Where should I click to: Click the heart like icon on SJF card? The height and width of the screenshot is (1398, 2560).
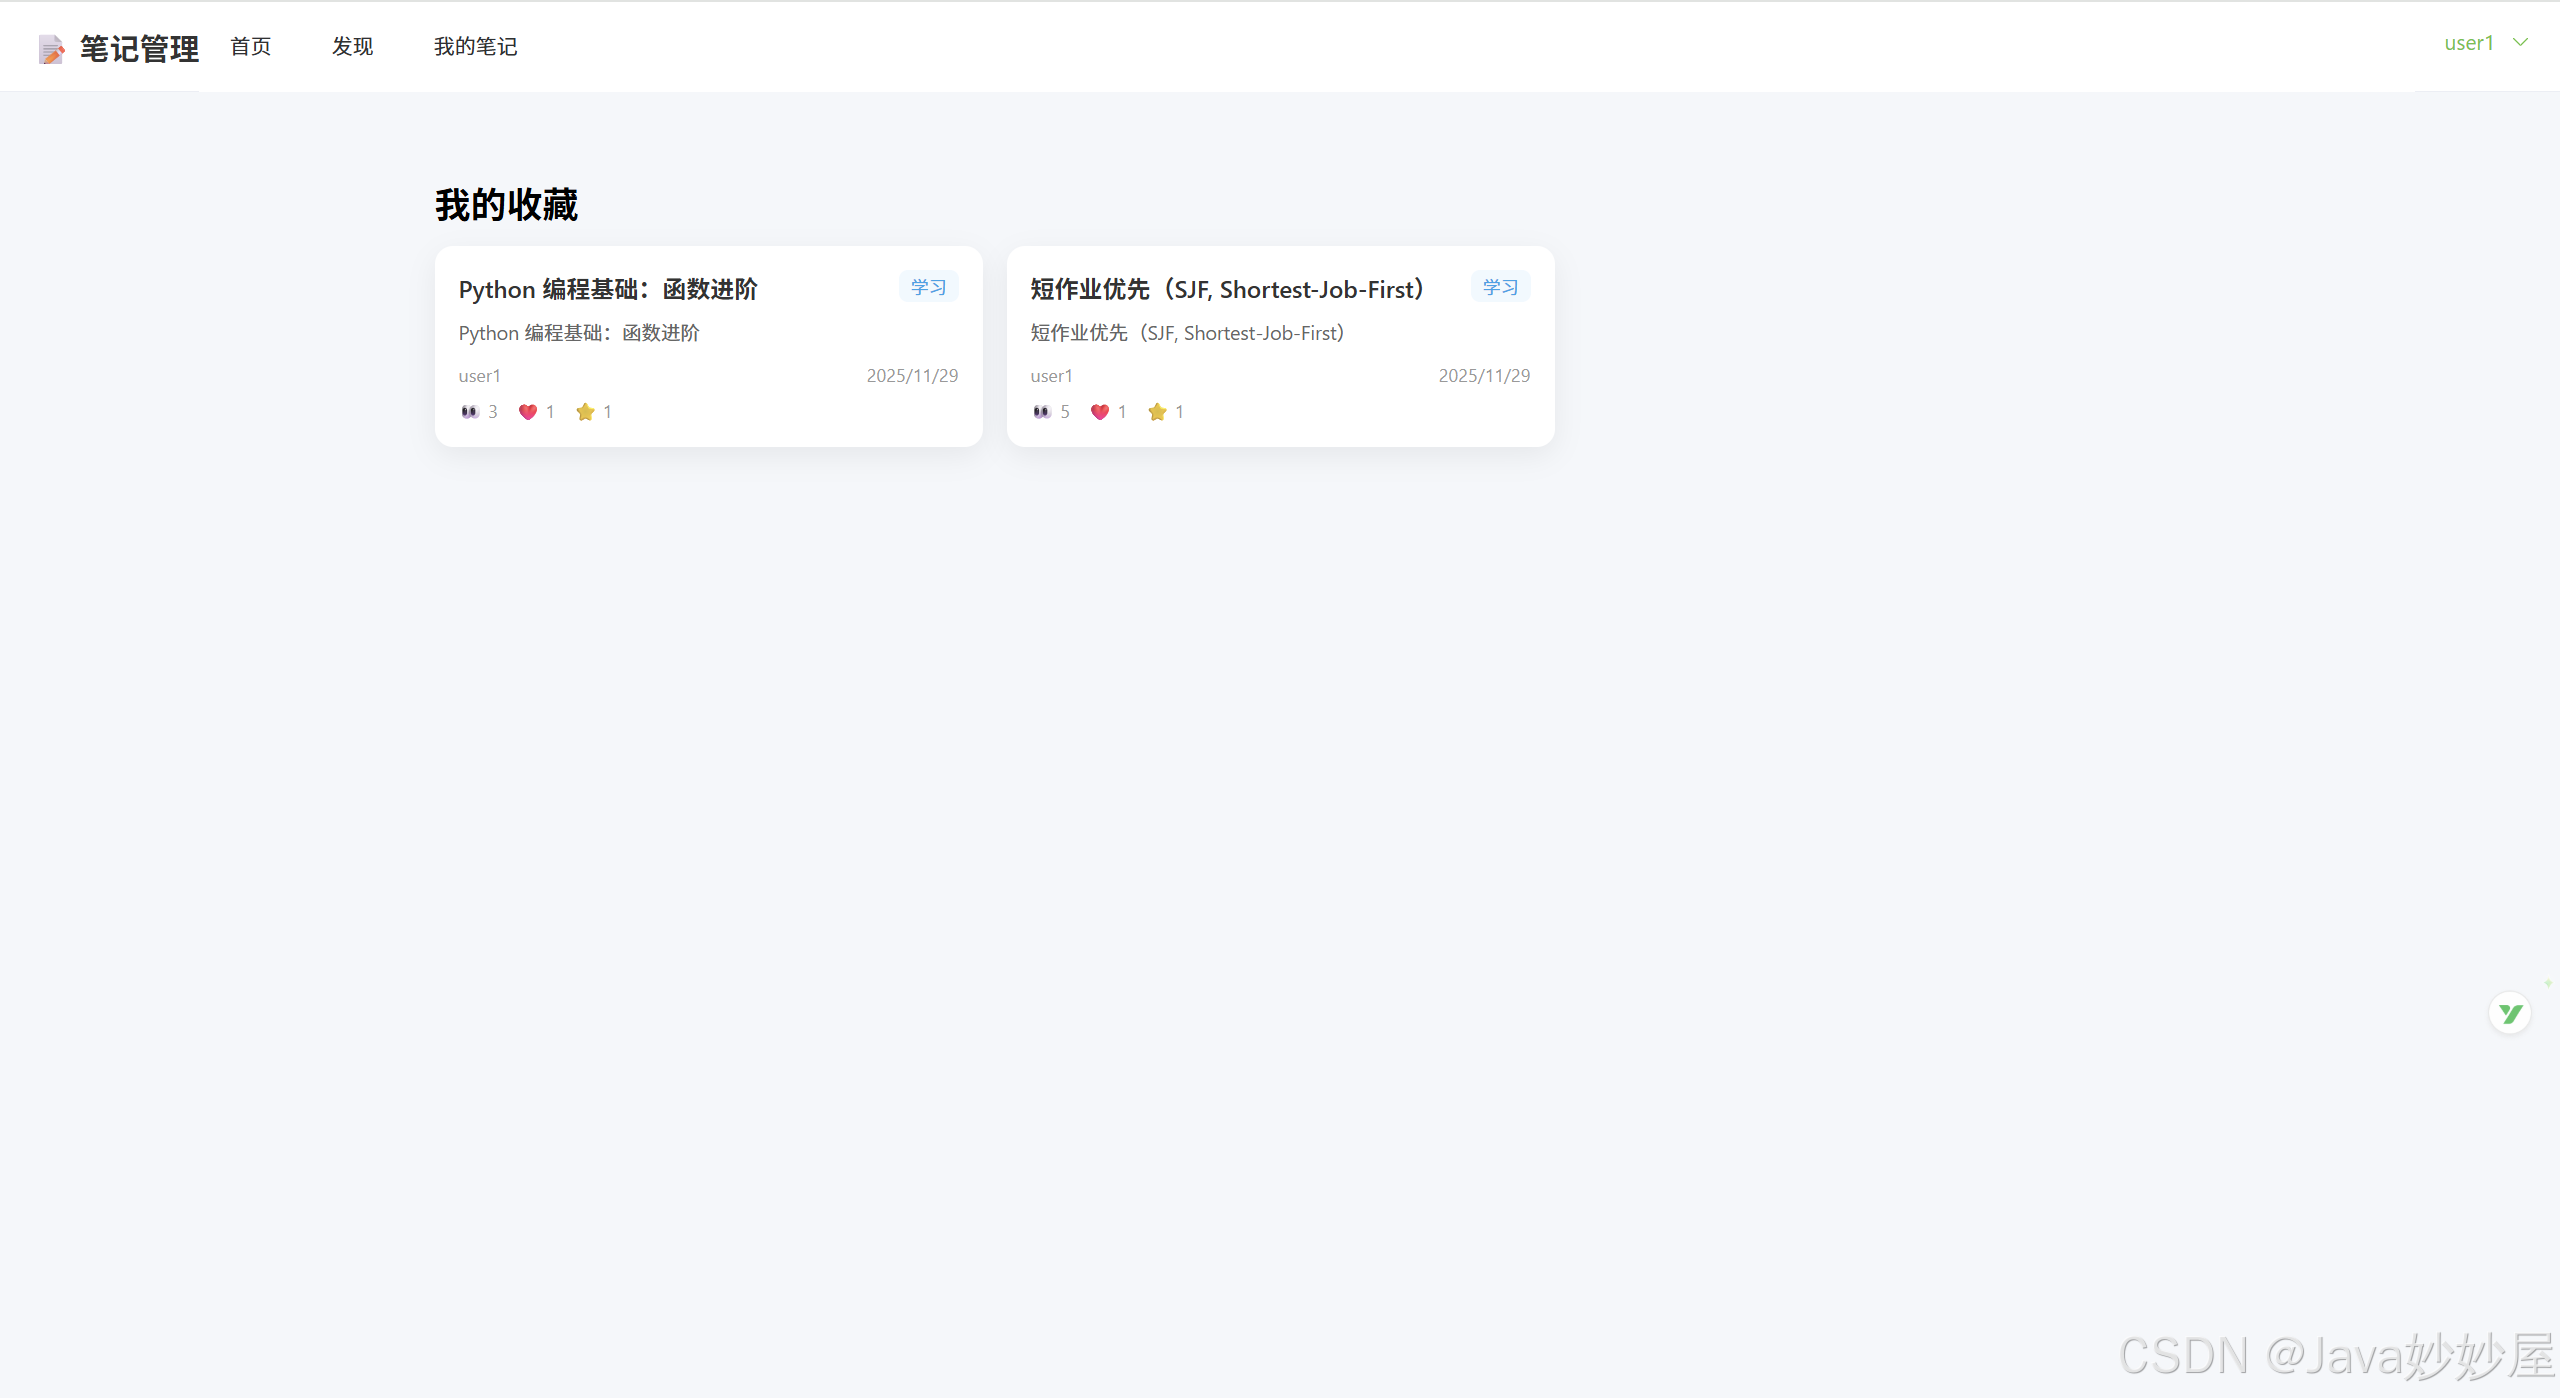tap(1100, 412)
